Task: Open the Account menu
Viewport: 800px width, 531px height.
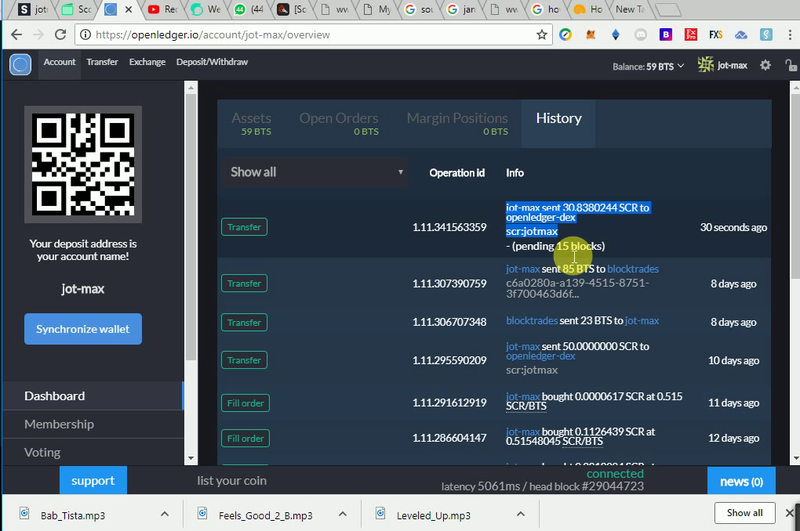Action: coord(59,62)
